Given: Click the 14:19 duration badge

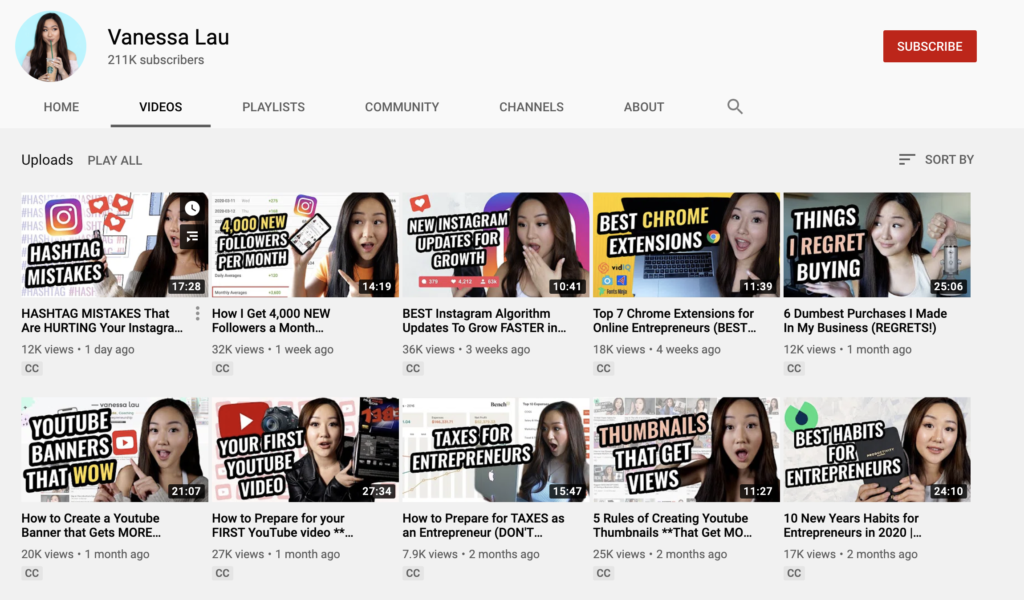Looking at the screenshot, I should point(377,287).
